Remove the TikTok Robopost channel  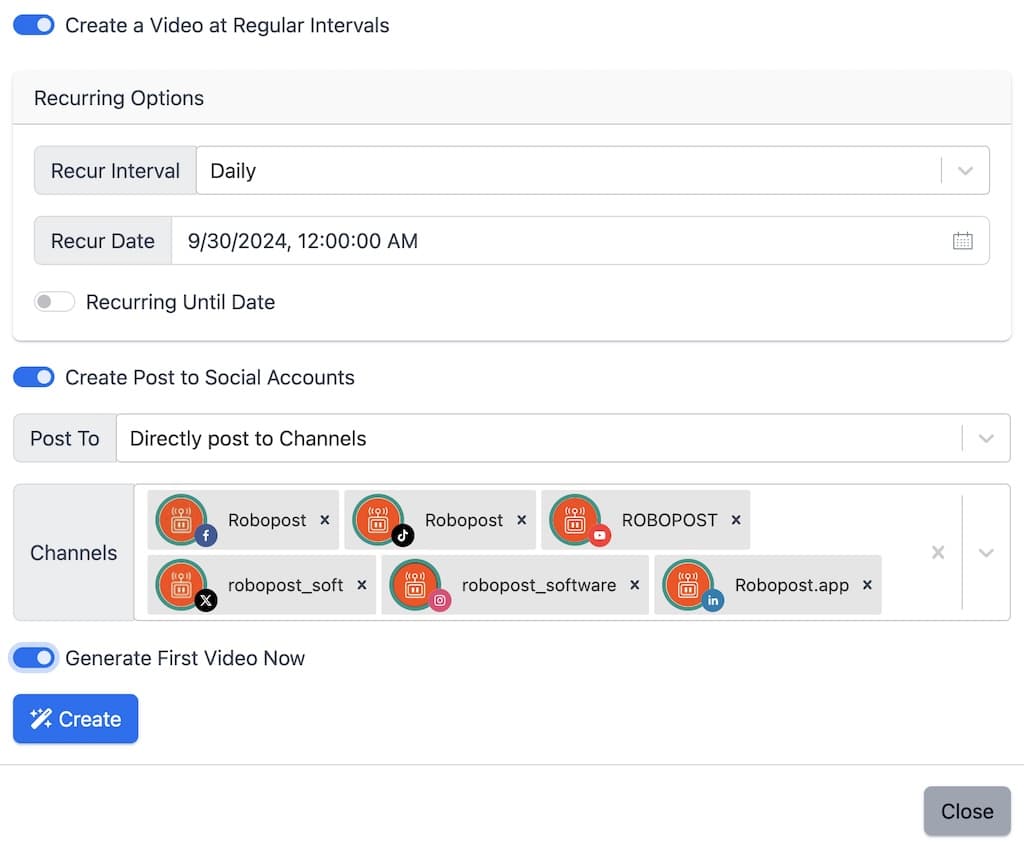click(522, 520)
